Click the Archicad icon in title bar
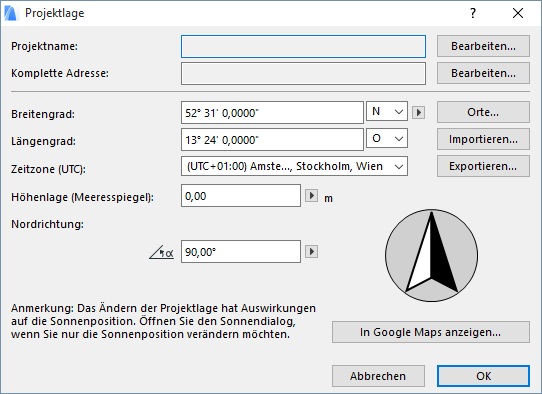 pos(10,13)
